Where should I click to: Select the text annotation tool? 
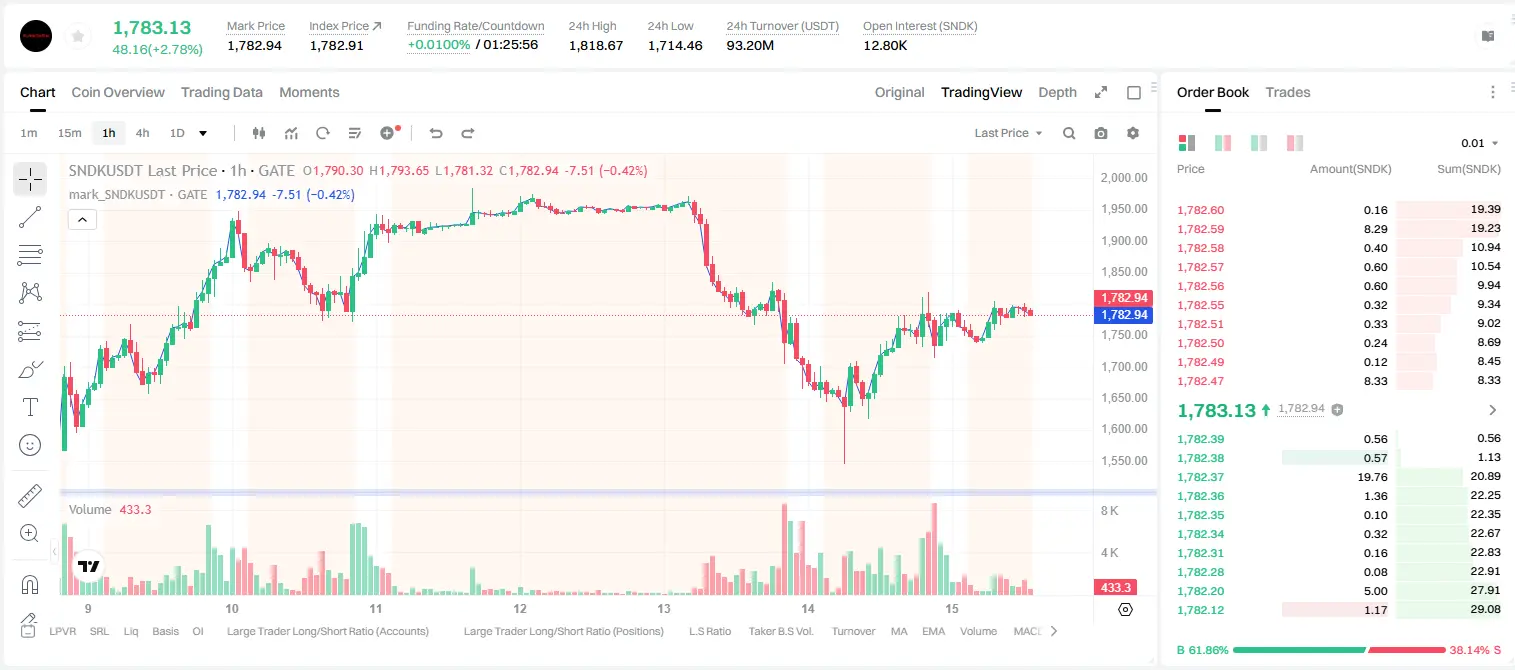pos(30,407)
